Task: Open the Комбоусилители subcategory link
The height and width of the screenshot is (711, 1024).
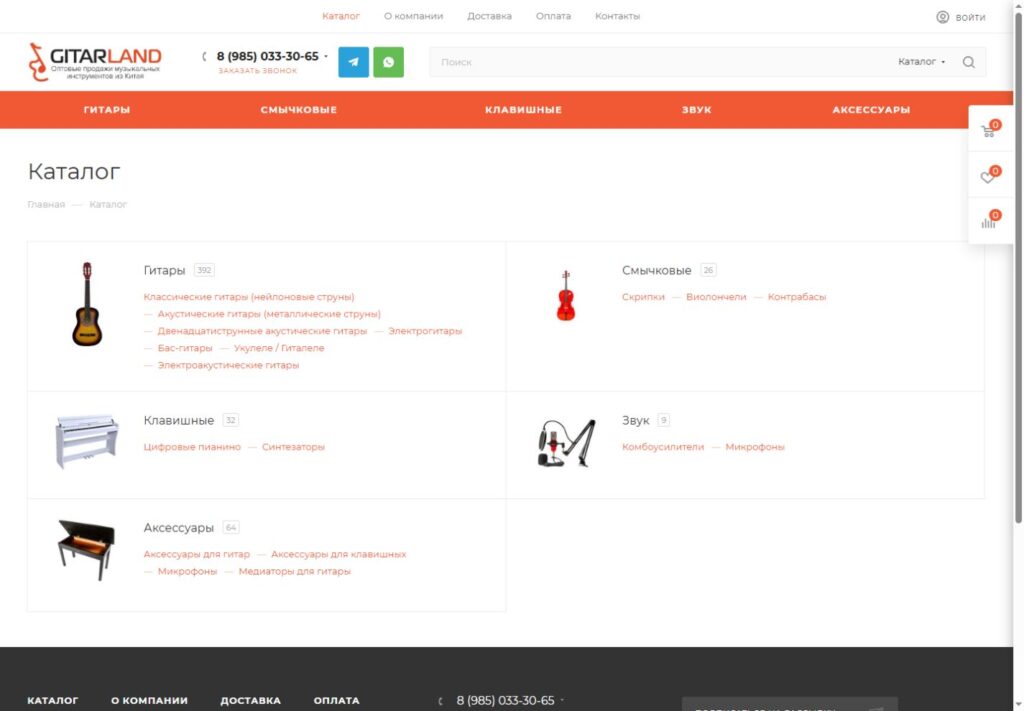Action: 663,447
